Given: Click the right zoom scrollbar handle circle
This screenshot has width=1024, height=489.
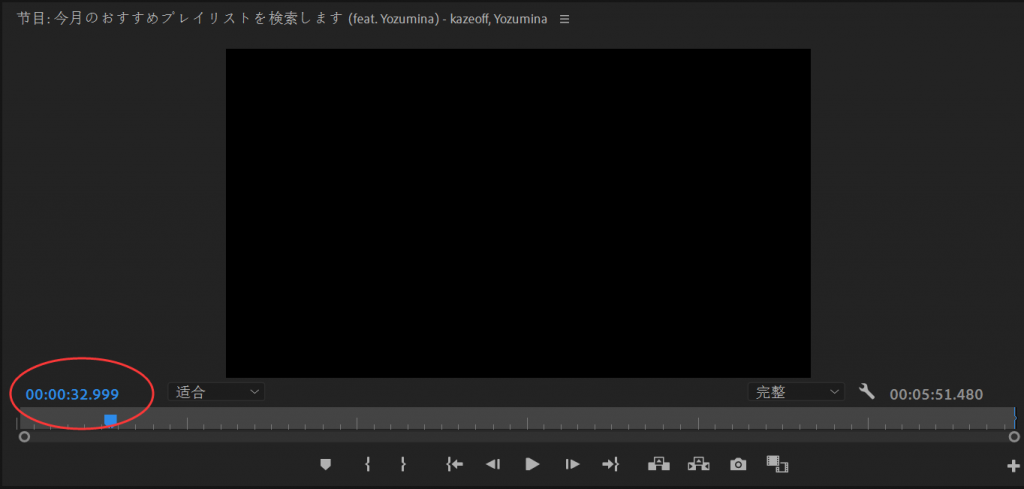Looking at the screenshot, I should (x=1014, y=437).
